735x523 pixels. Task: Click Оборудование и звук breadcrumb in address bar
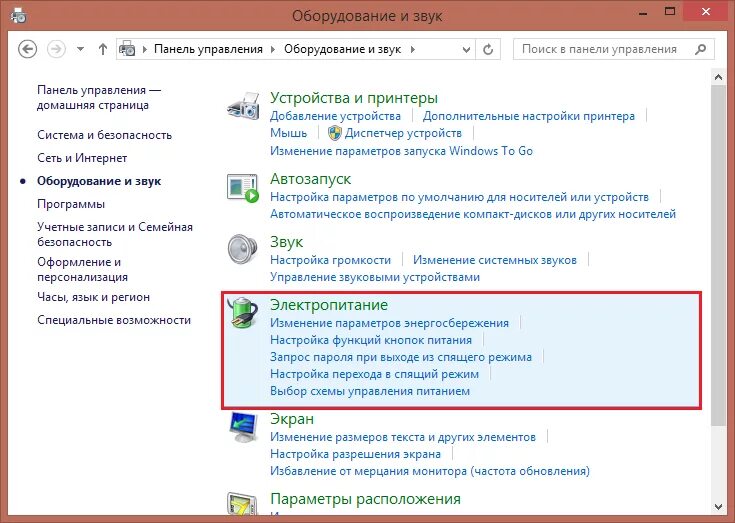(x=343, y=49)
